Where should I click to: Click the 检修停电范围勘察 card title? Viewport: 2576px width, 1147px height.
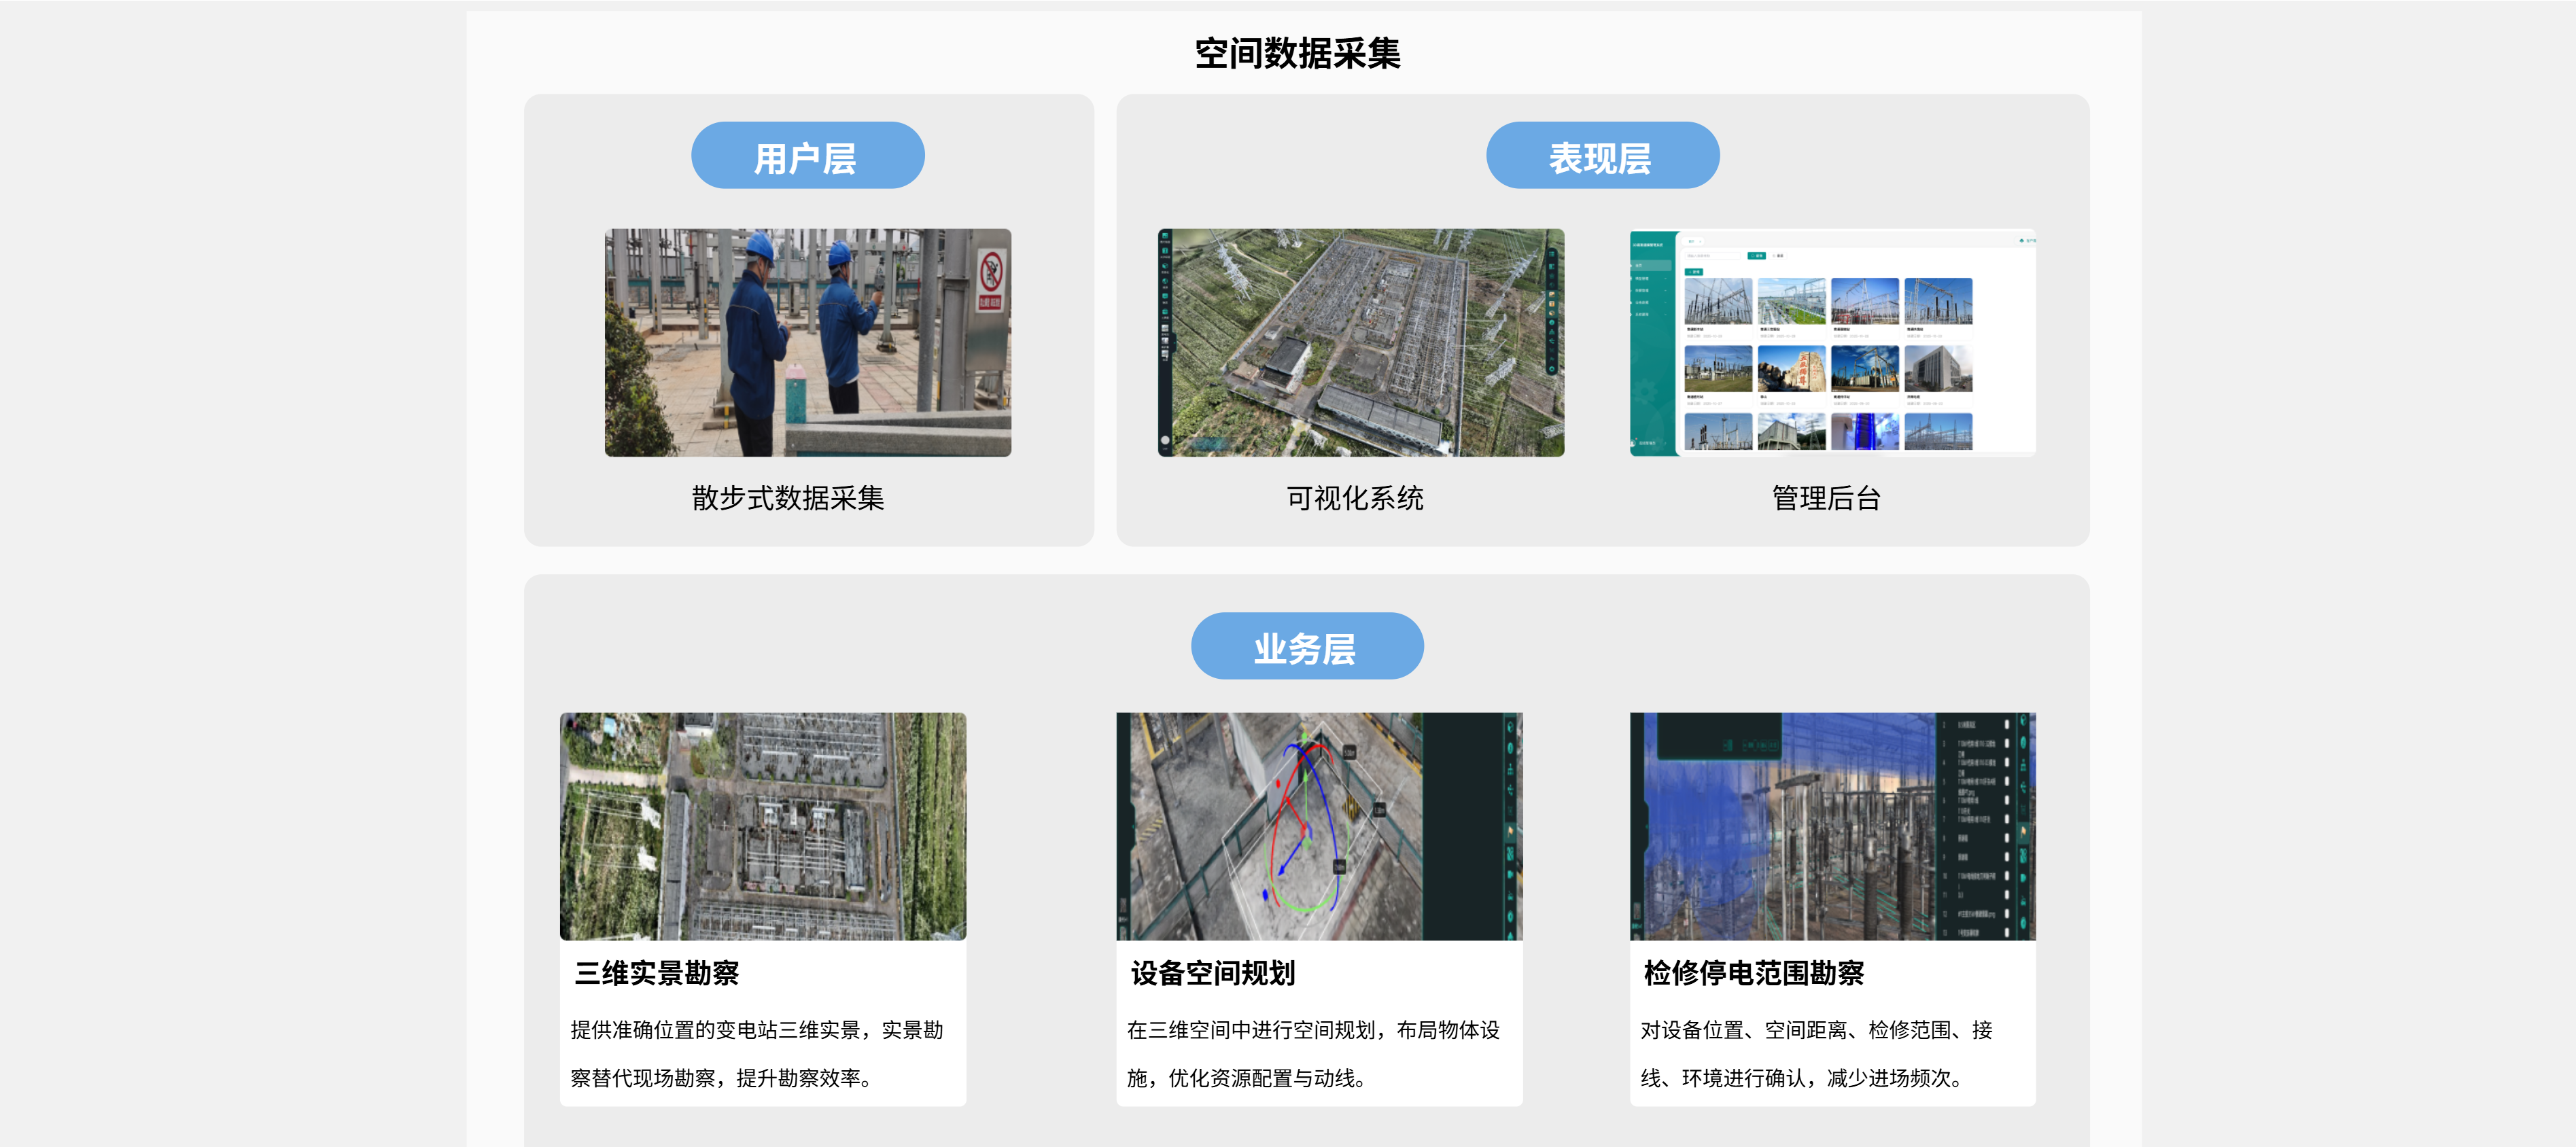coord(1753,973)
